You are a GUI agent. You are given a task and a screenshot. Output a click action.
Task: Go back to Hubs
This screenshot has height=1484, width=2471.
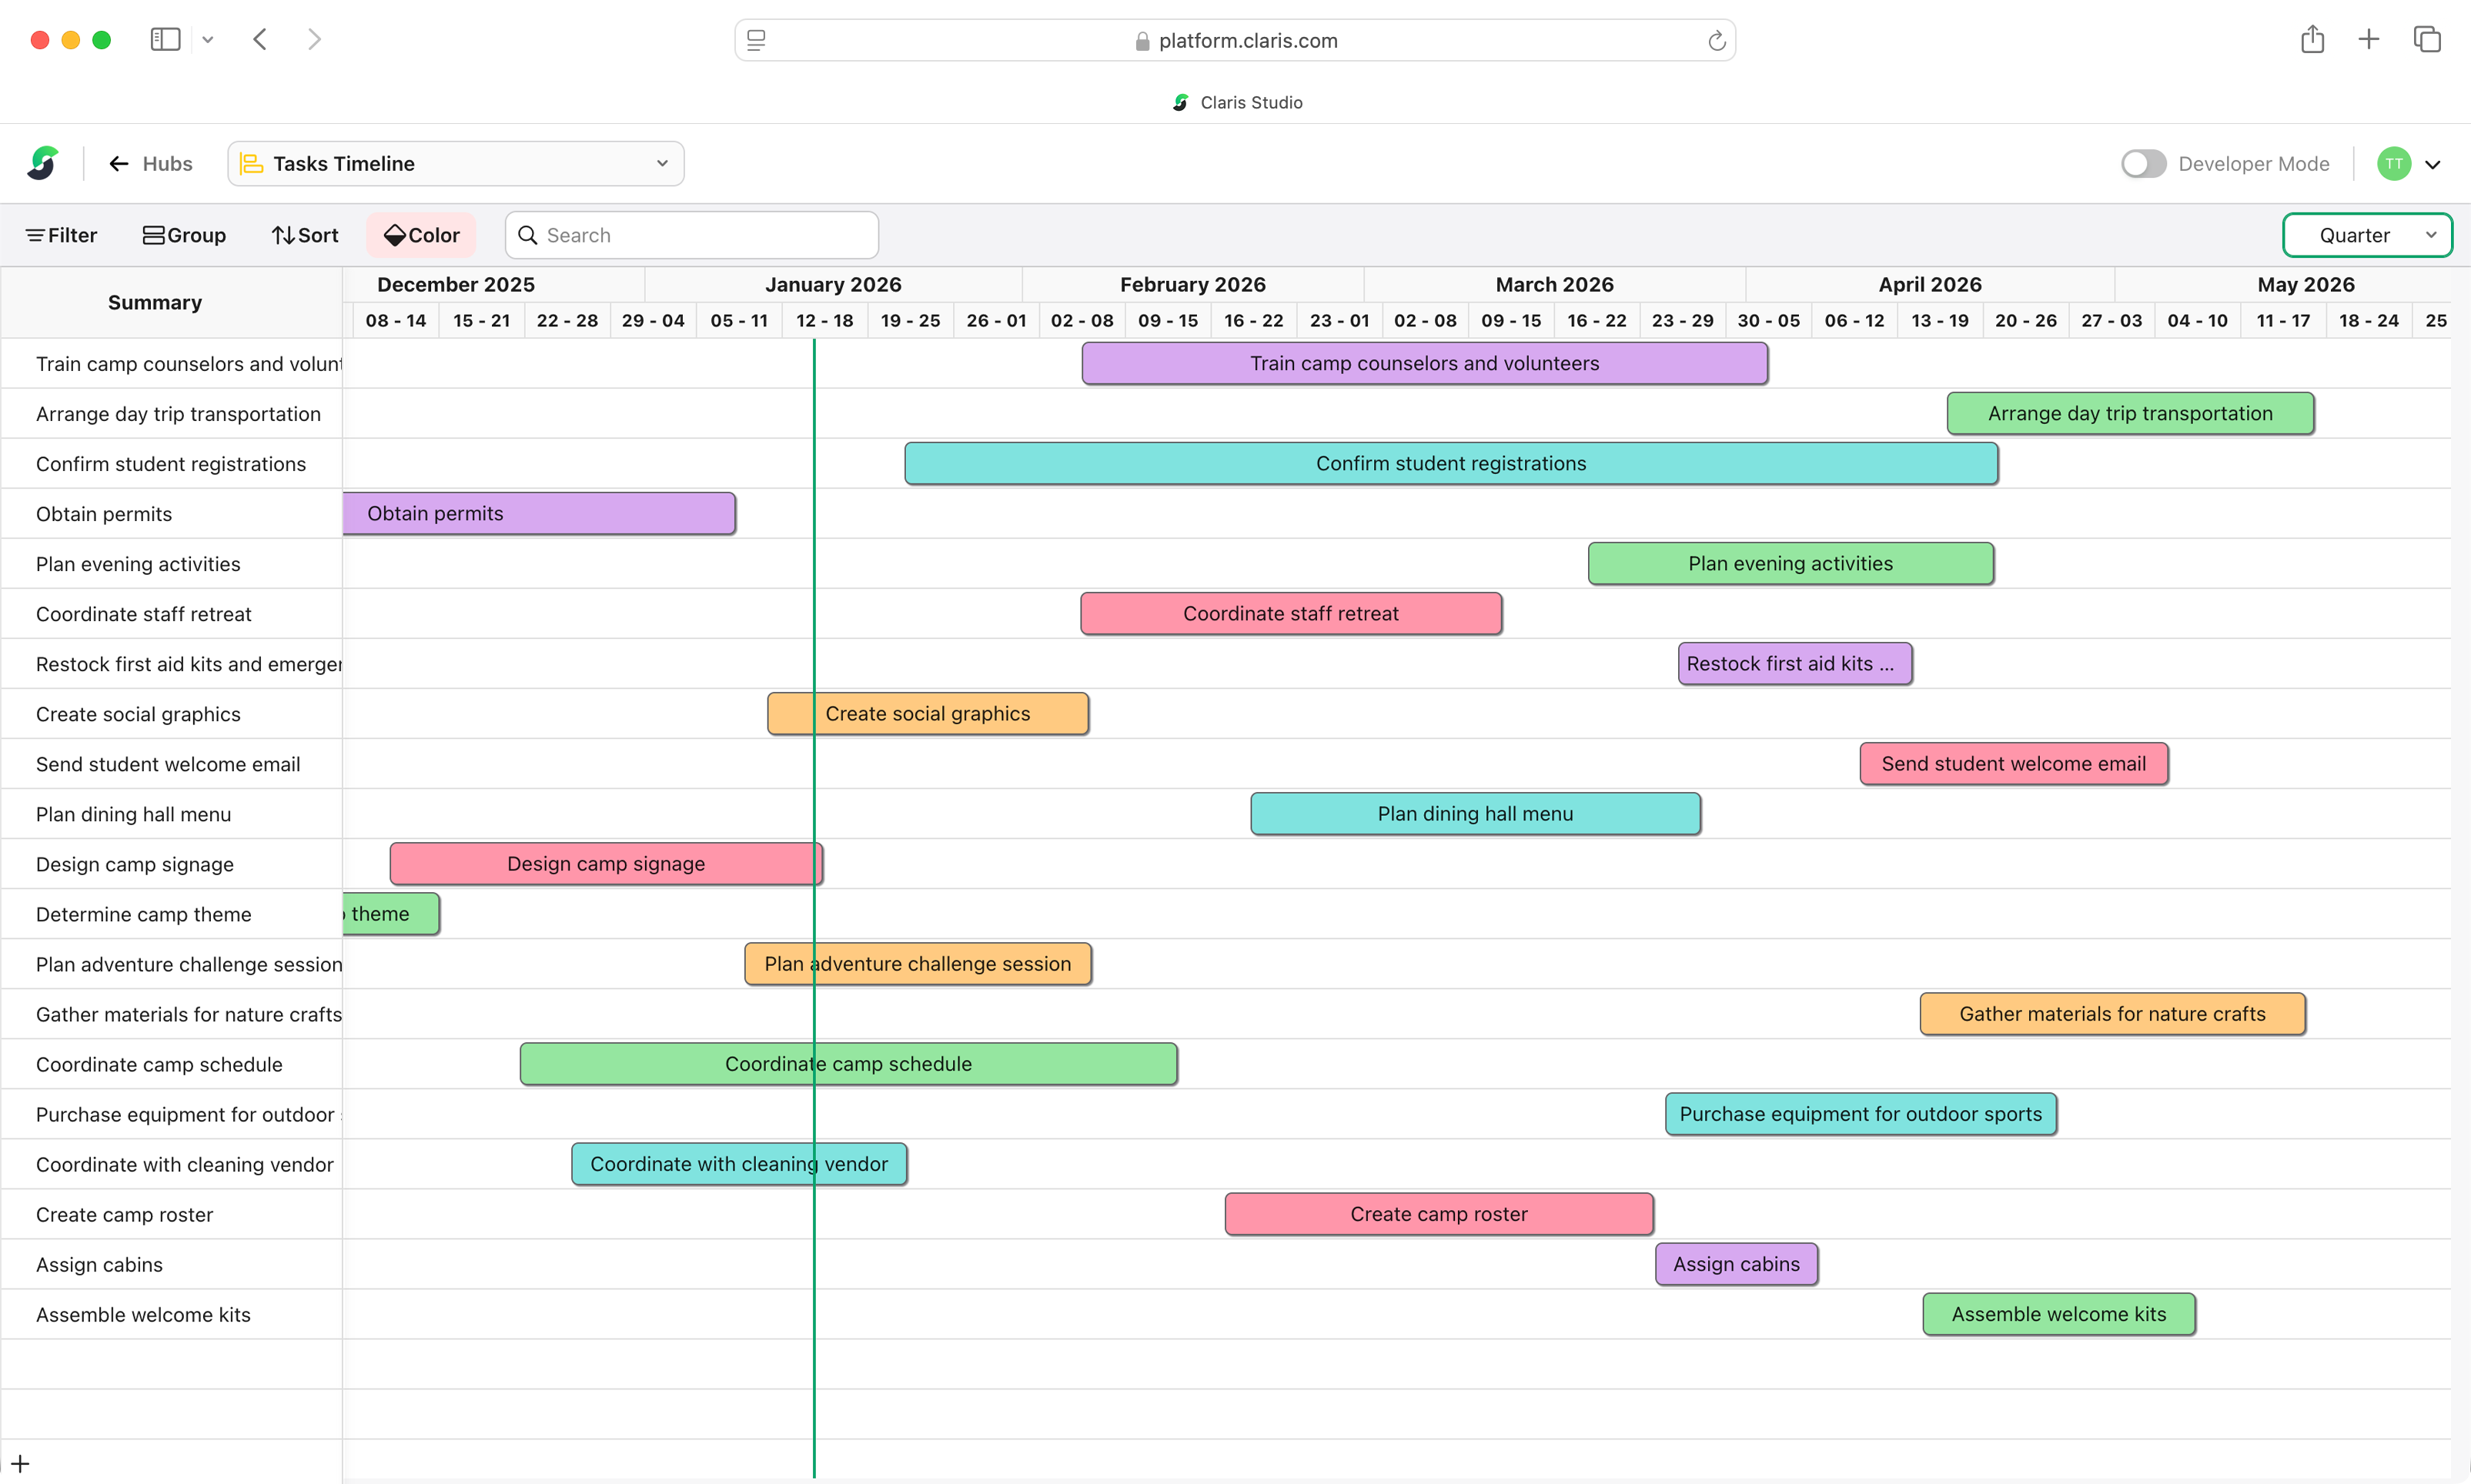click(x=150, y=163)
